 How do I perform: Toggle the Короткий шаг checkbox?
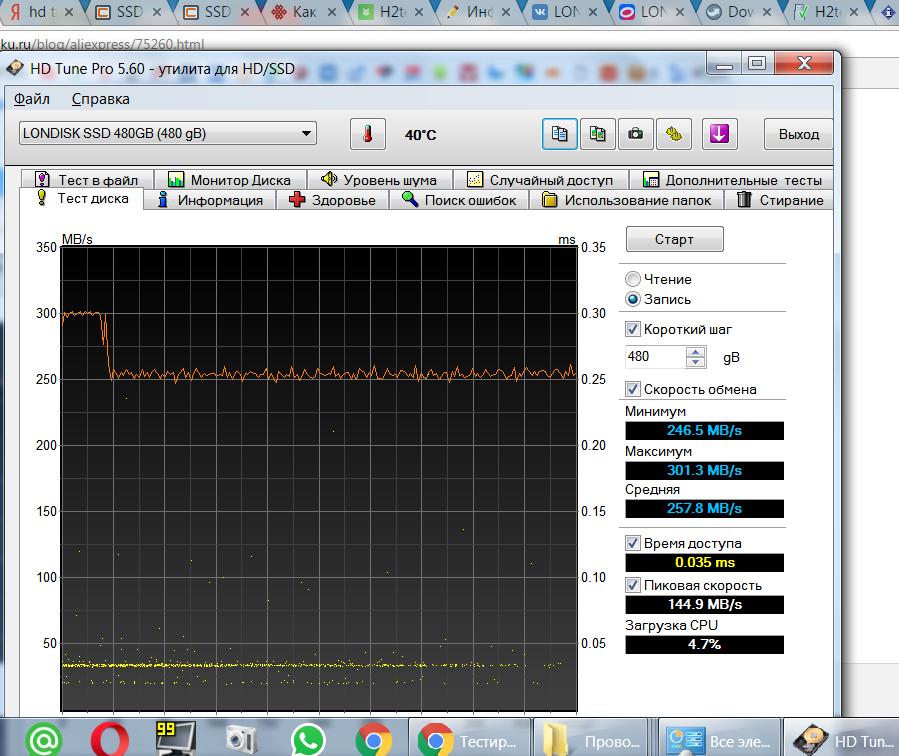click(632, 329)
